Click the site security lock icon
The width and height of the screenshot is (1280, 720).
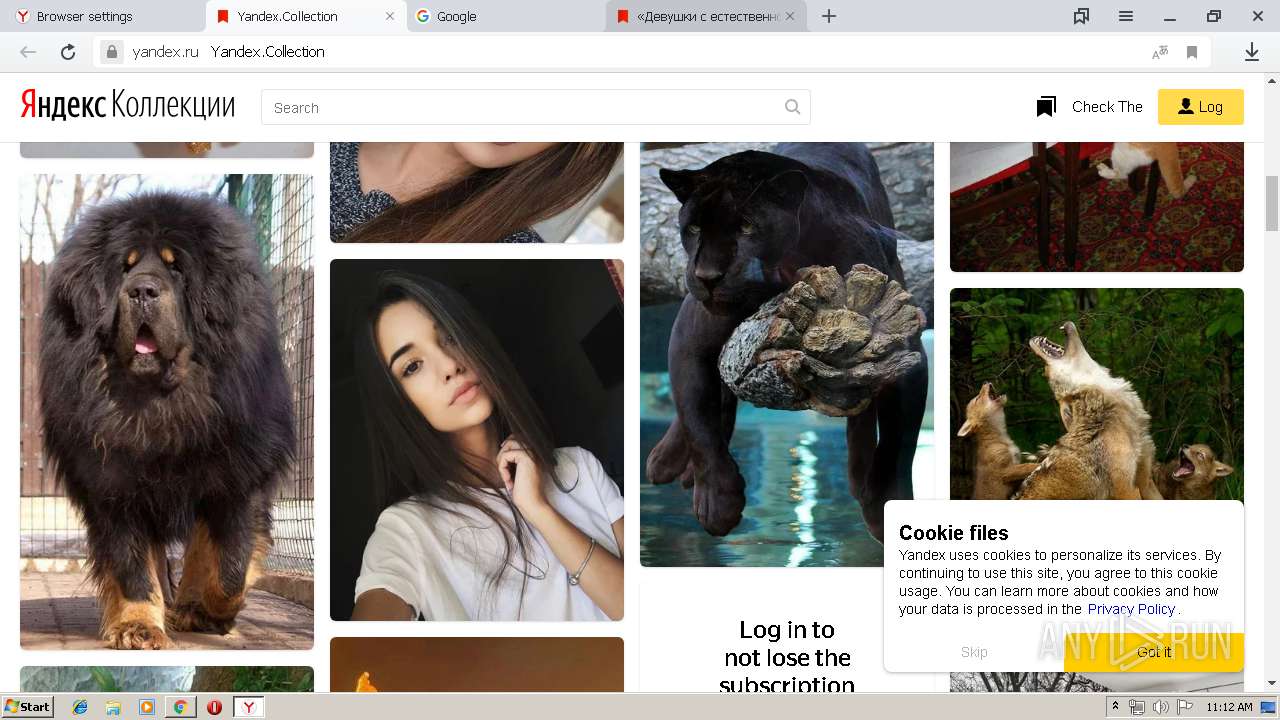click(x=112, y=52)
